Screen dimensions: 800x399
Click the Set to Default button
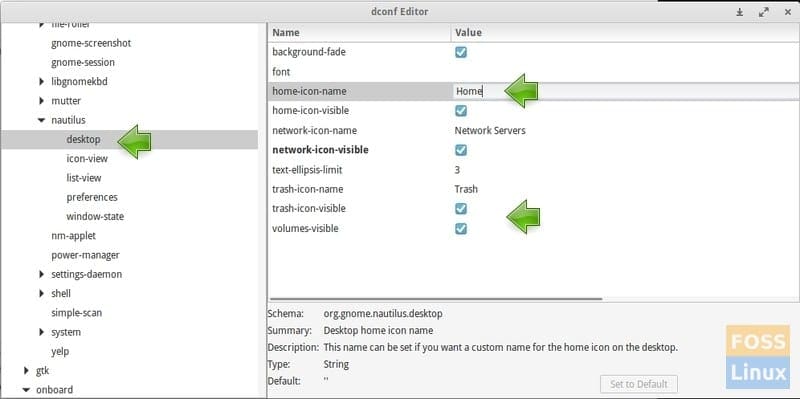tap(639, 384)
